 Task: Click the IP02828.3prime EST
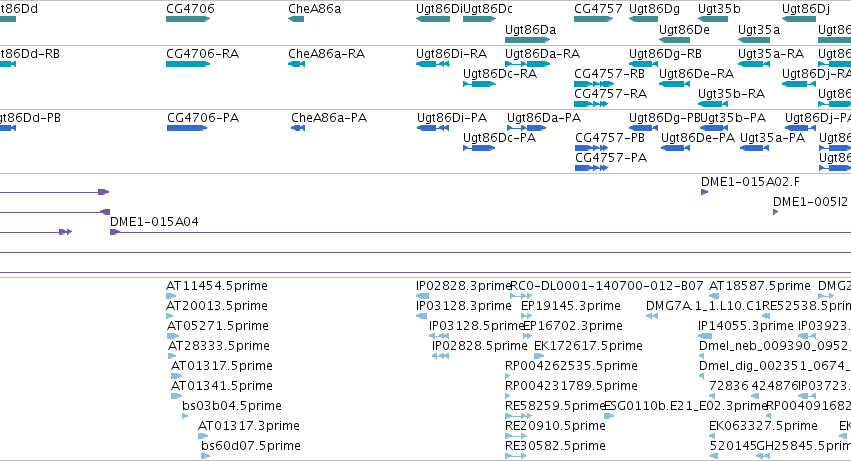(x=422, y=296)
